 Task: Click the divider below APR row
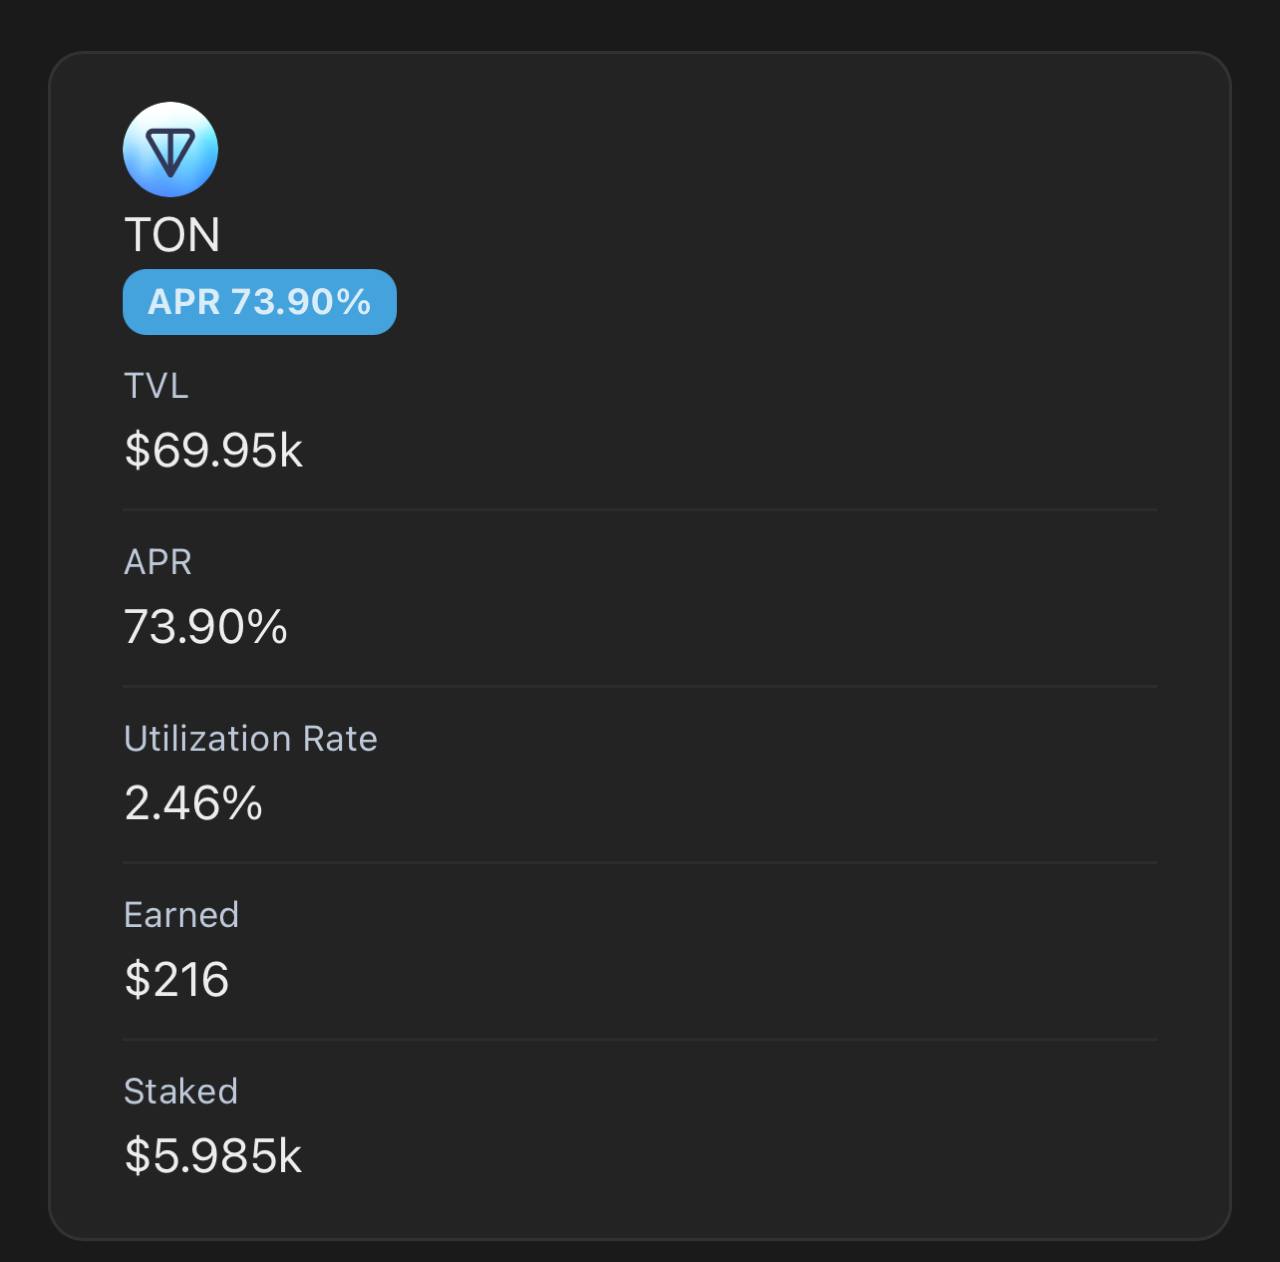tap(640, 687)
